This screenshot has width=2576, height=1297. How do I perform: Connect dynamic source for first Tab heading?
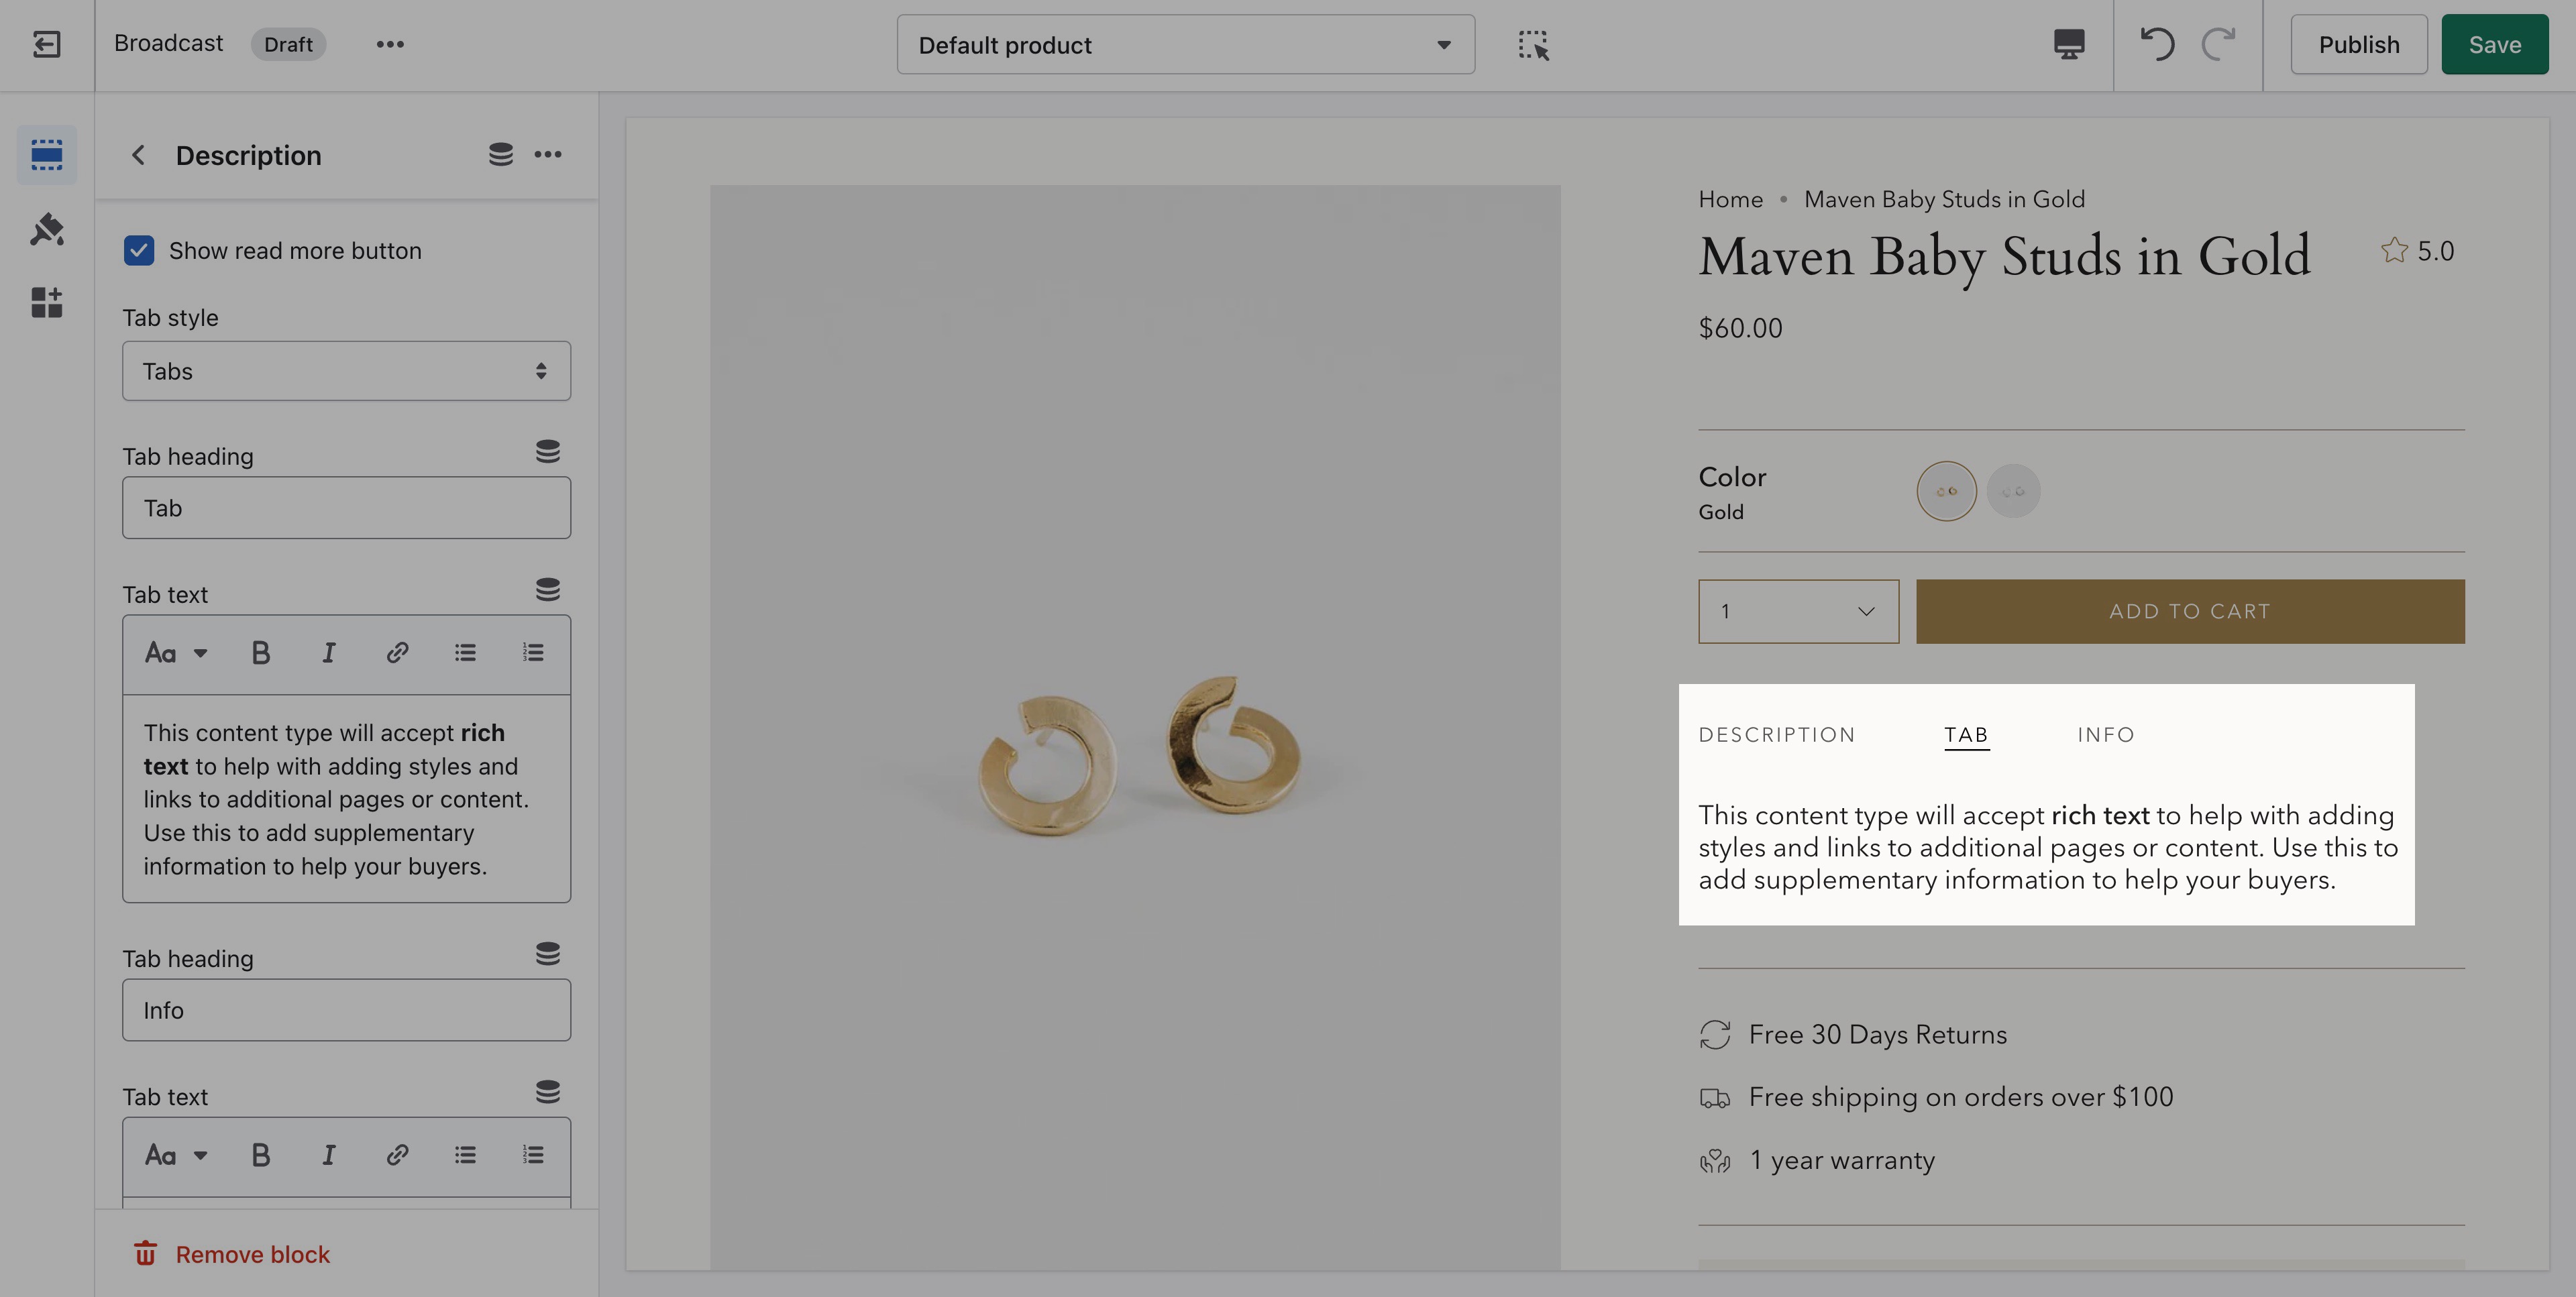click(x=547, y=452)
